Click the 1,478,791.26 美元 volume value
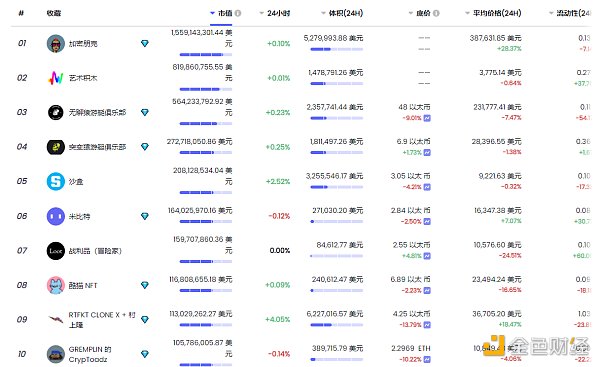Screen dimensions: 600x367 click(336, 73)
